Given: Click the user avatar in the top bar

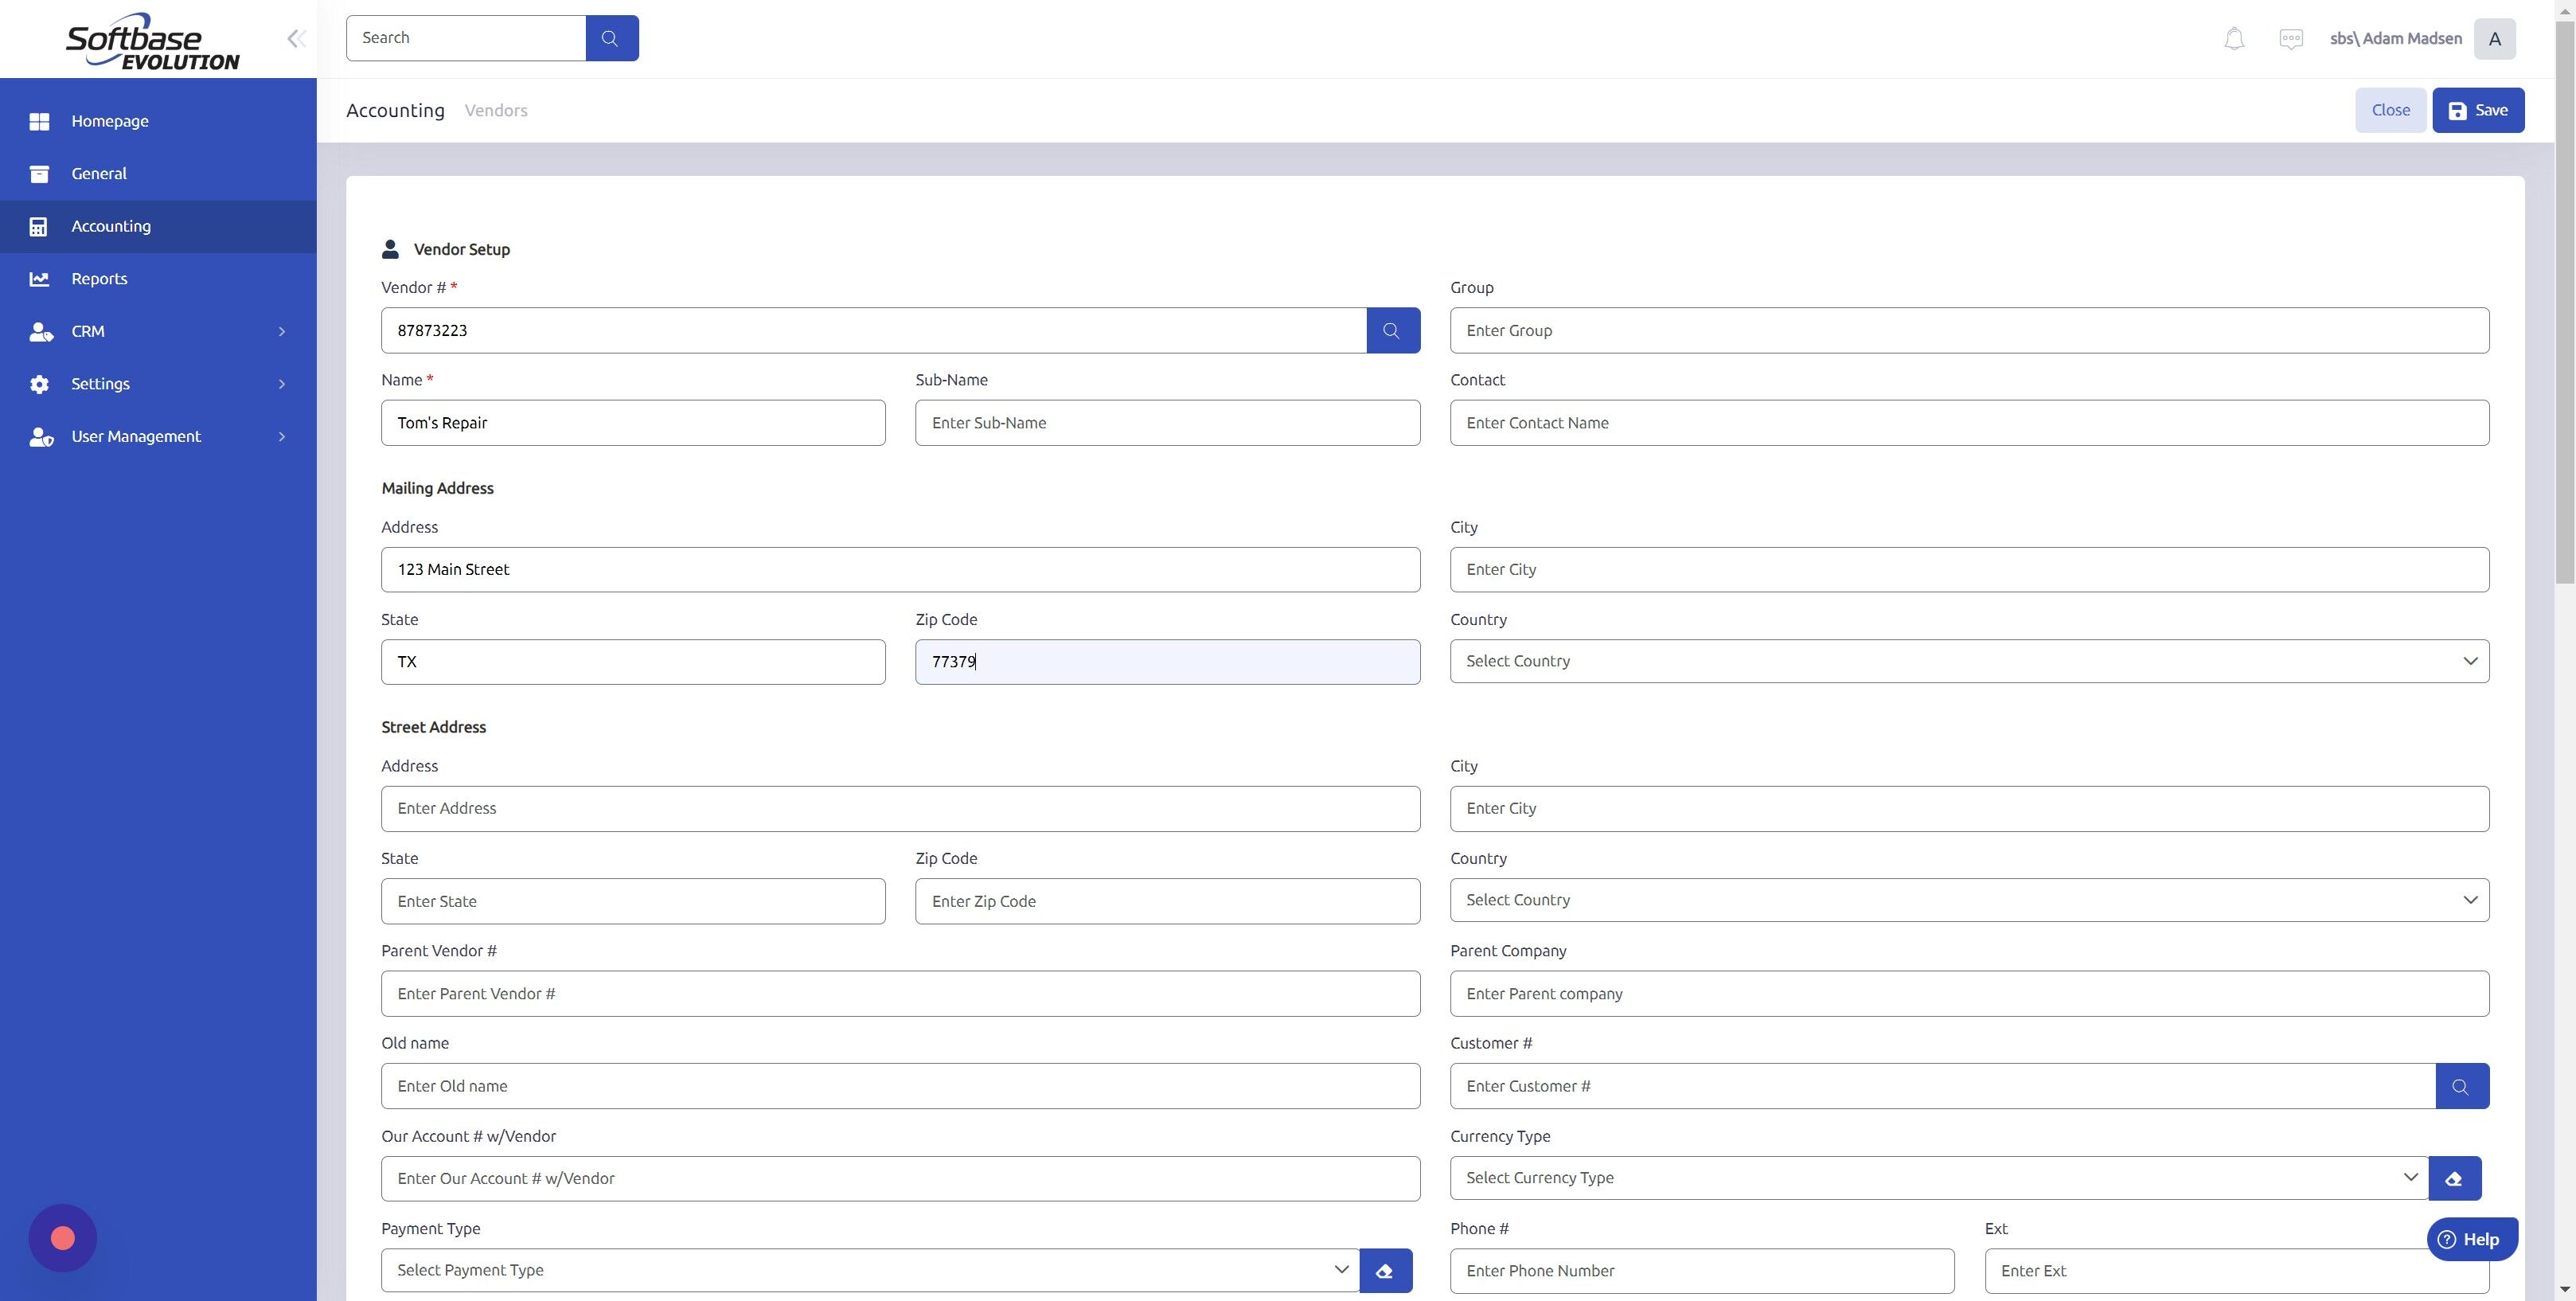Looking at the screenshot, I should coord(2495,38).
